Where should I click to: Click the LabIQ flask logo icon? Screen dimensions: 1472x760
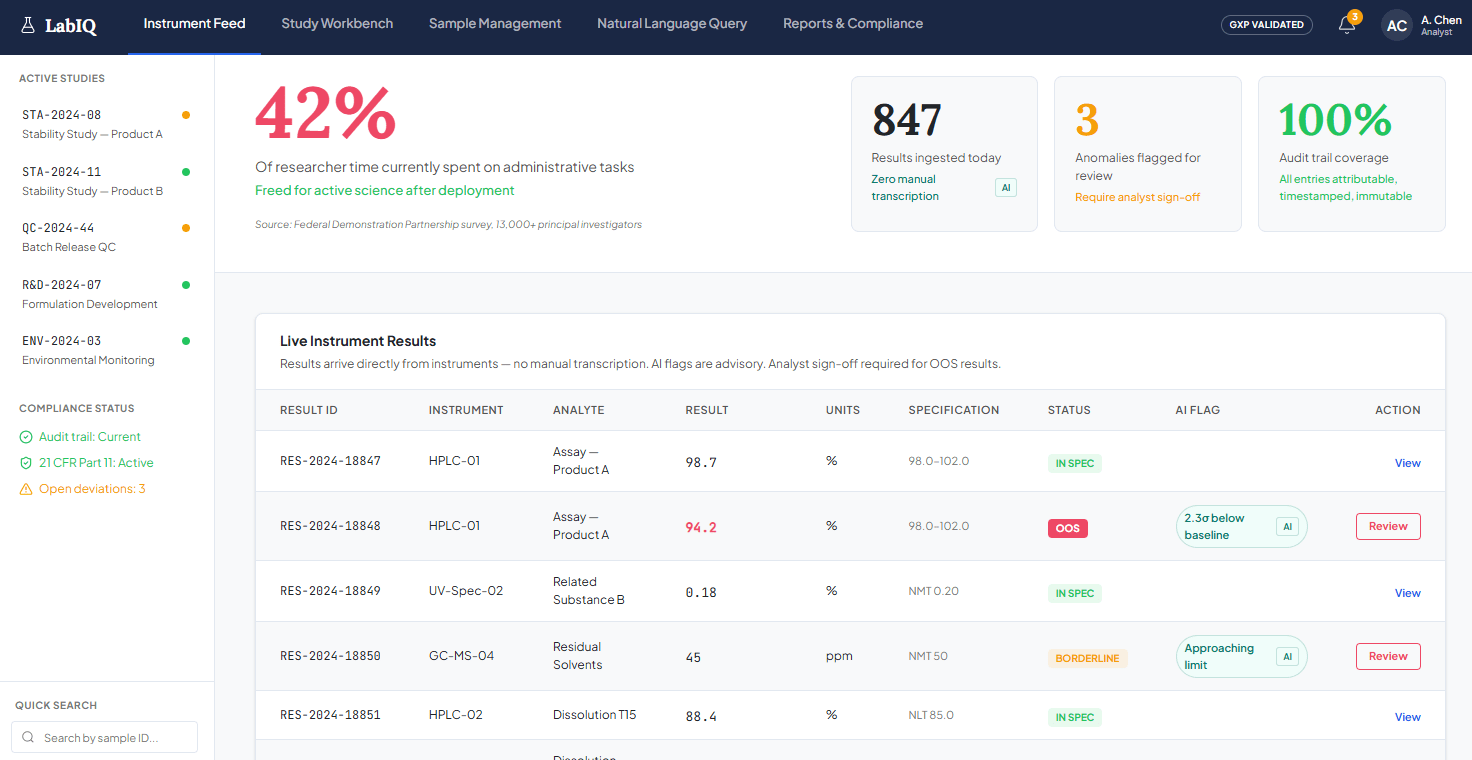click(28, 25)
